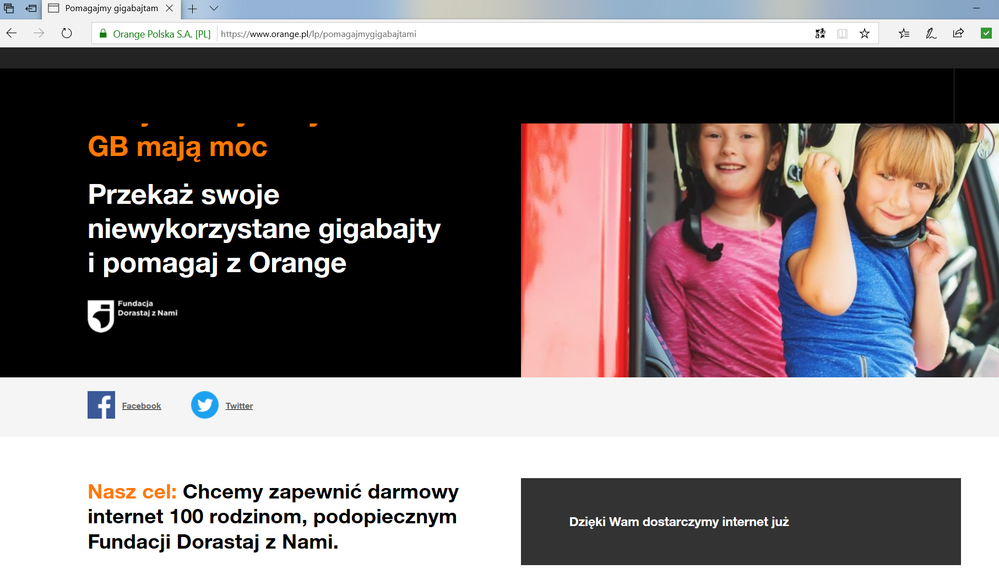
Task: Open a new tab with the plus icon
Action: pos(192,8)
